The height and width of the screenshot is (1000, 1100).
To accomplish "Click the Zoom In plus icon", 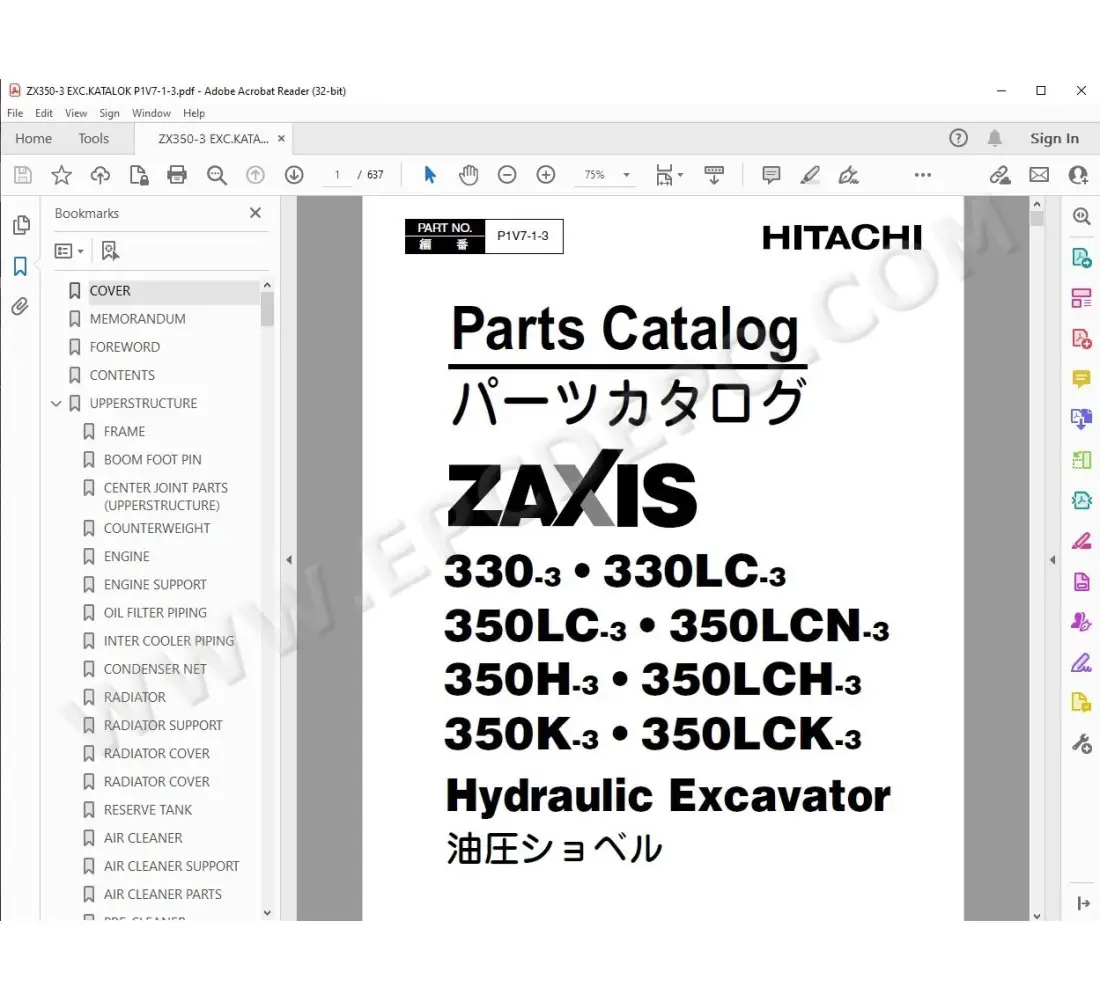I will pyautogui.click(x=546, y=175).
